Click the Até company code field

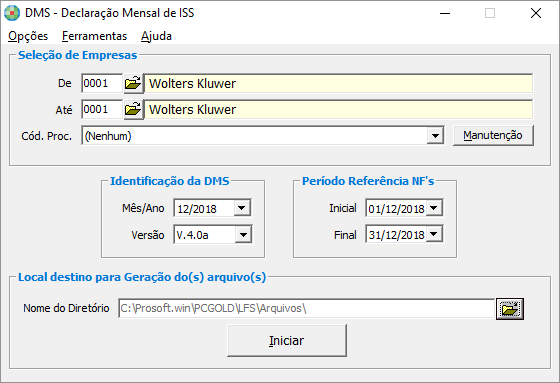click(102, 109)
